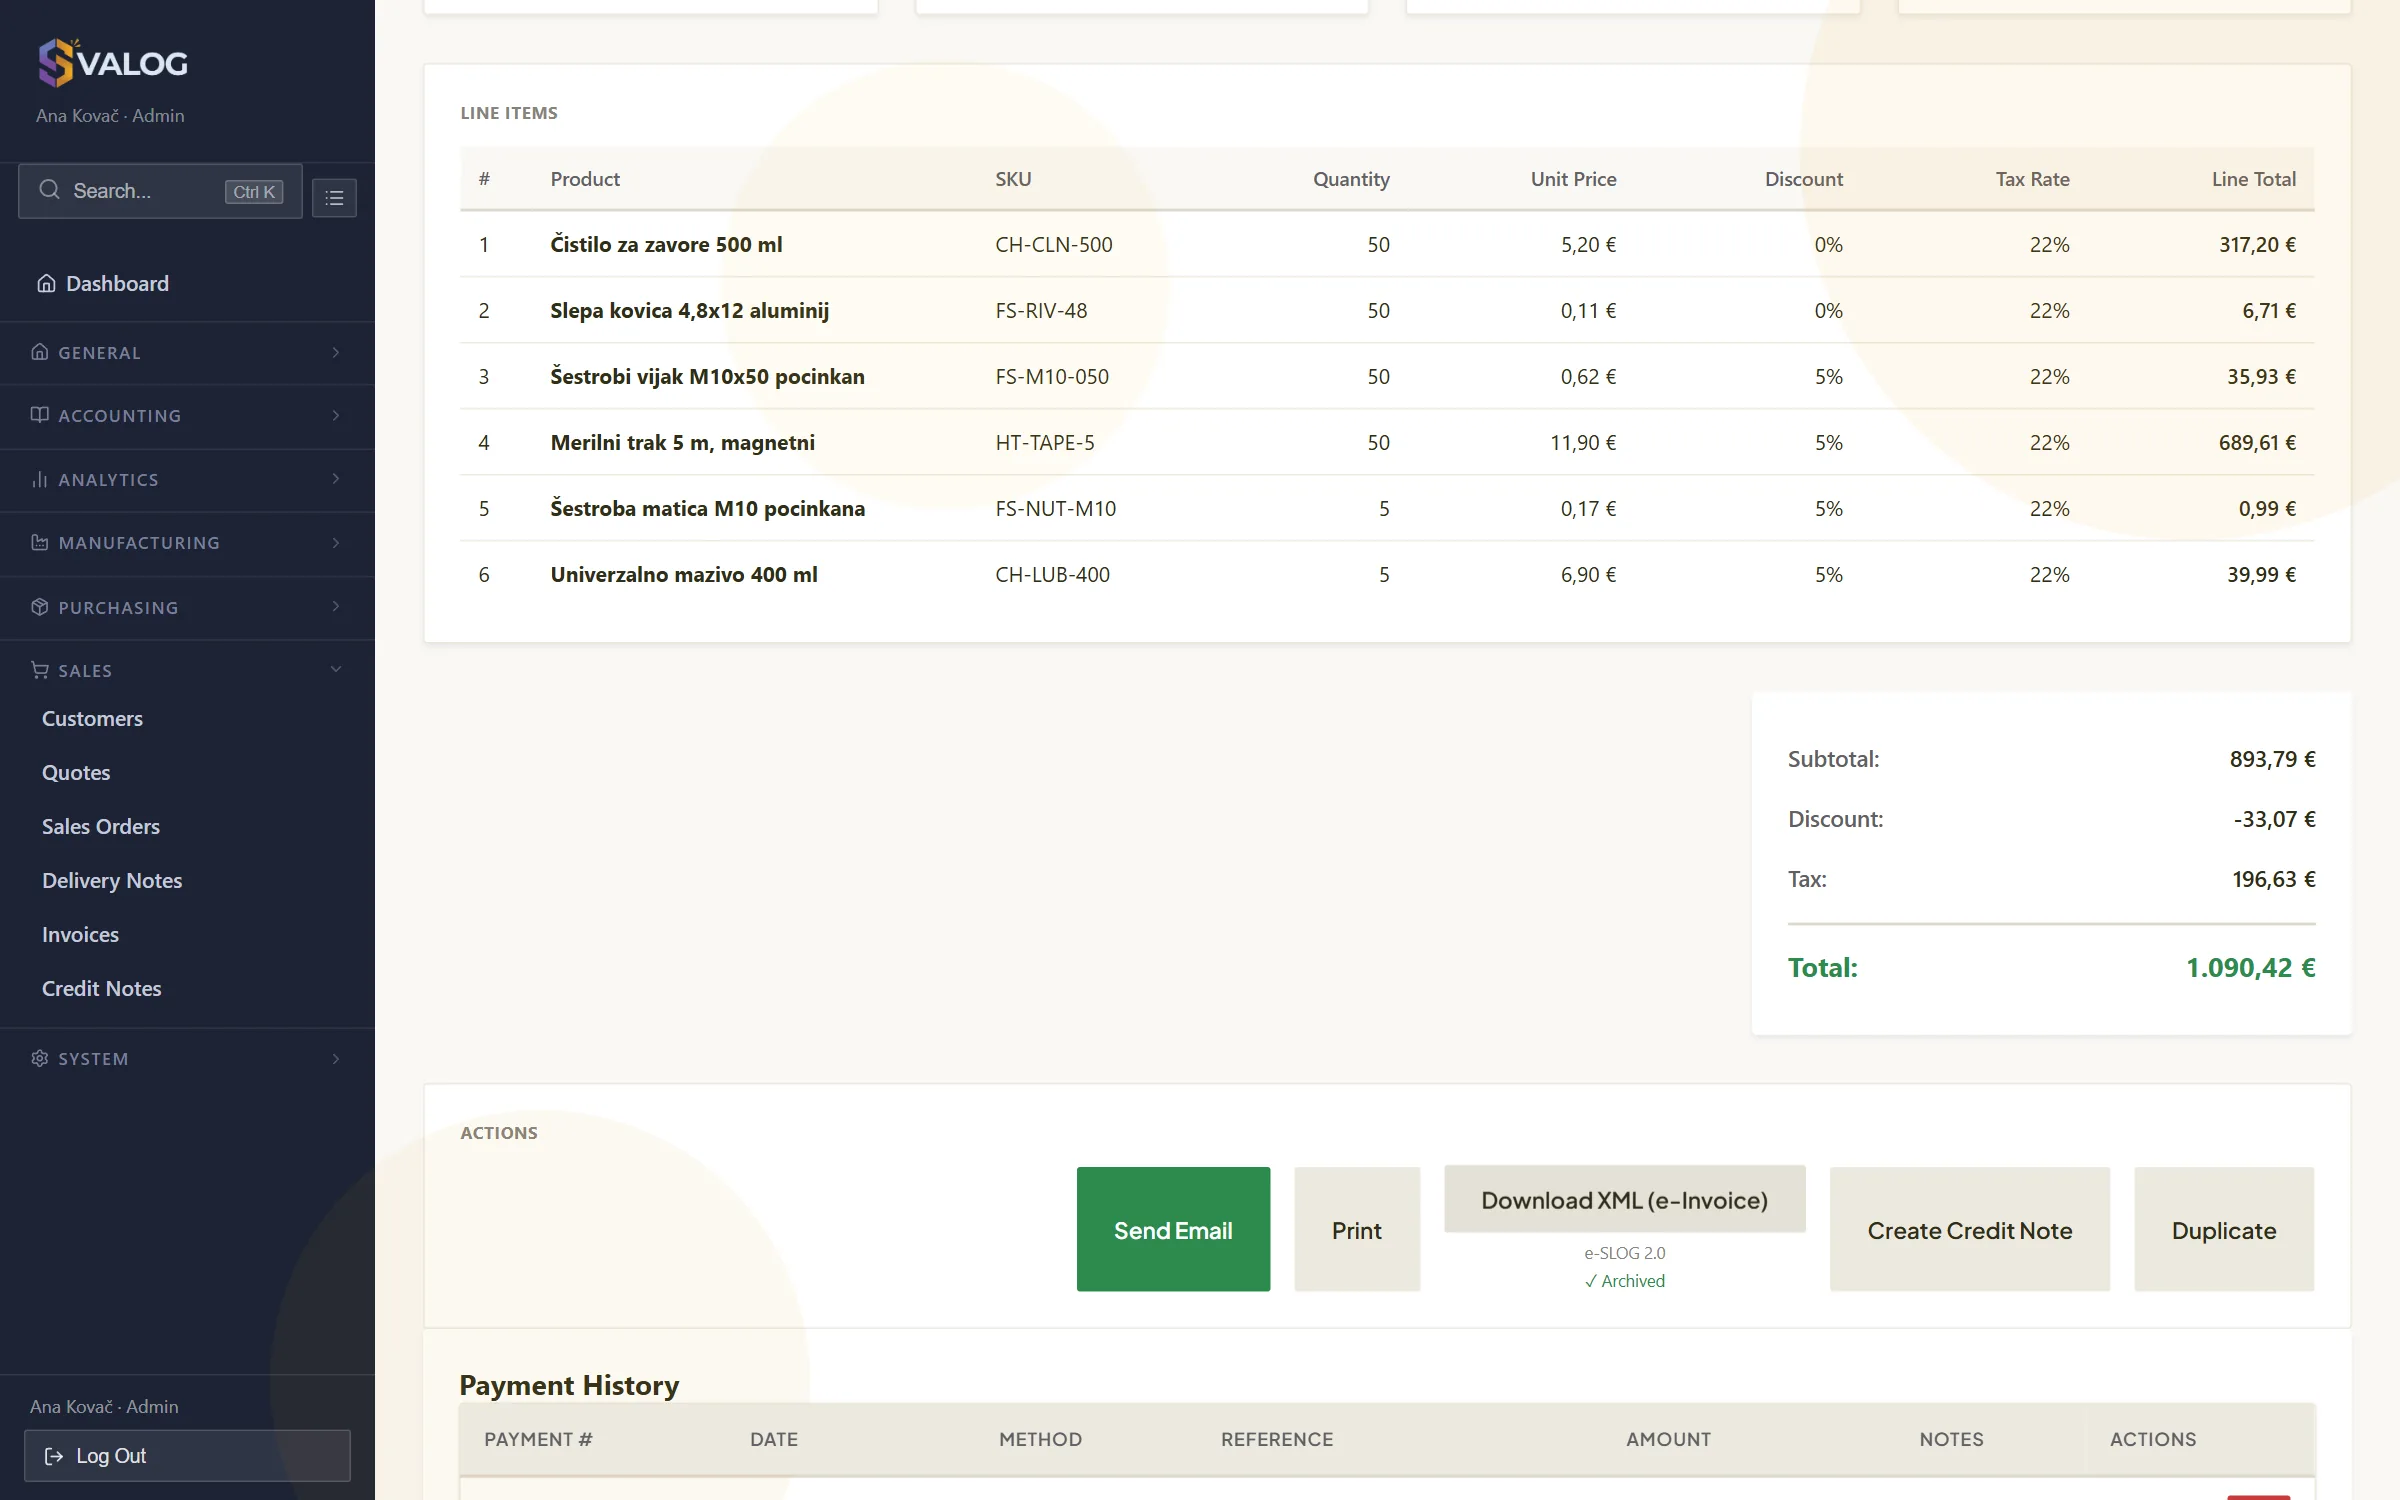Expand the Manufacturing section chevron

336,542
